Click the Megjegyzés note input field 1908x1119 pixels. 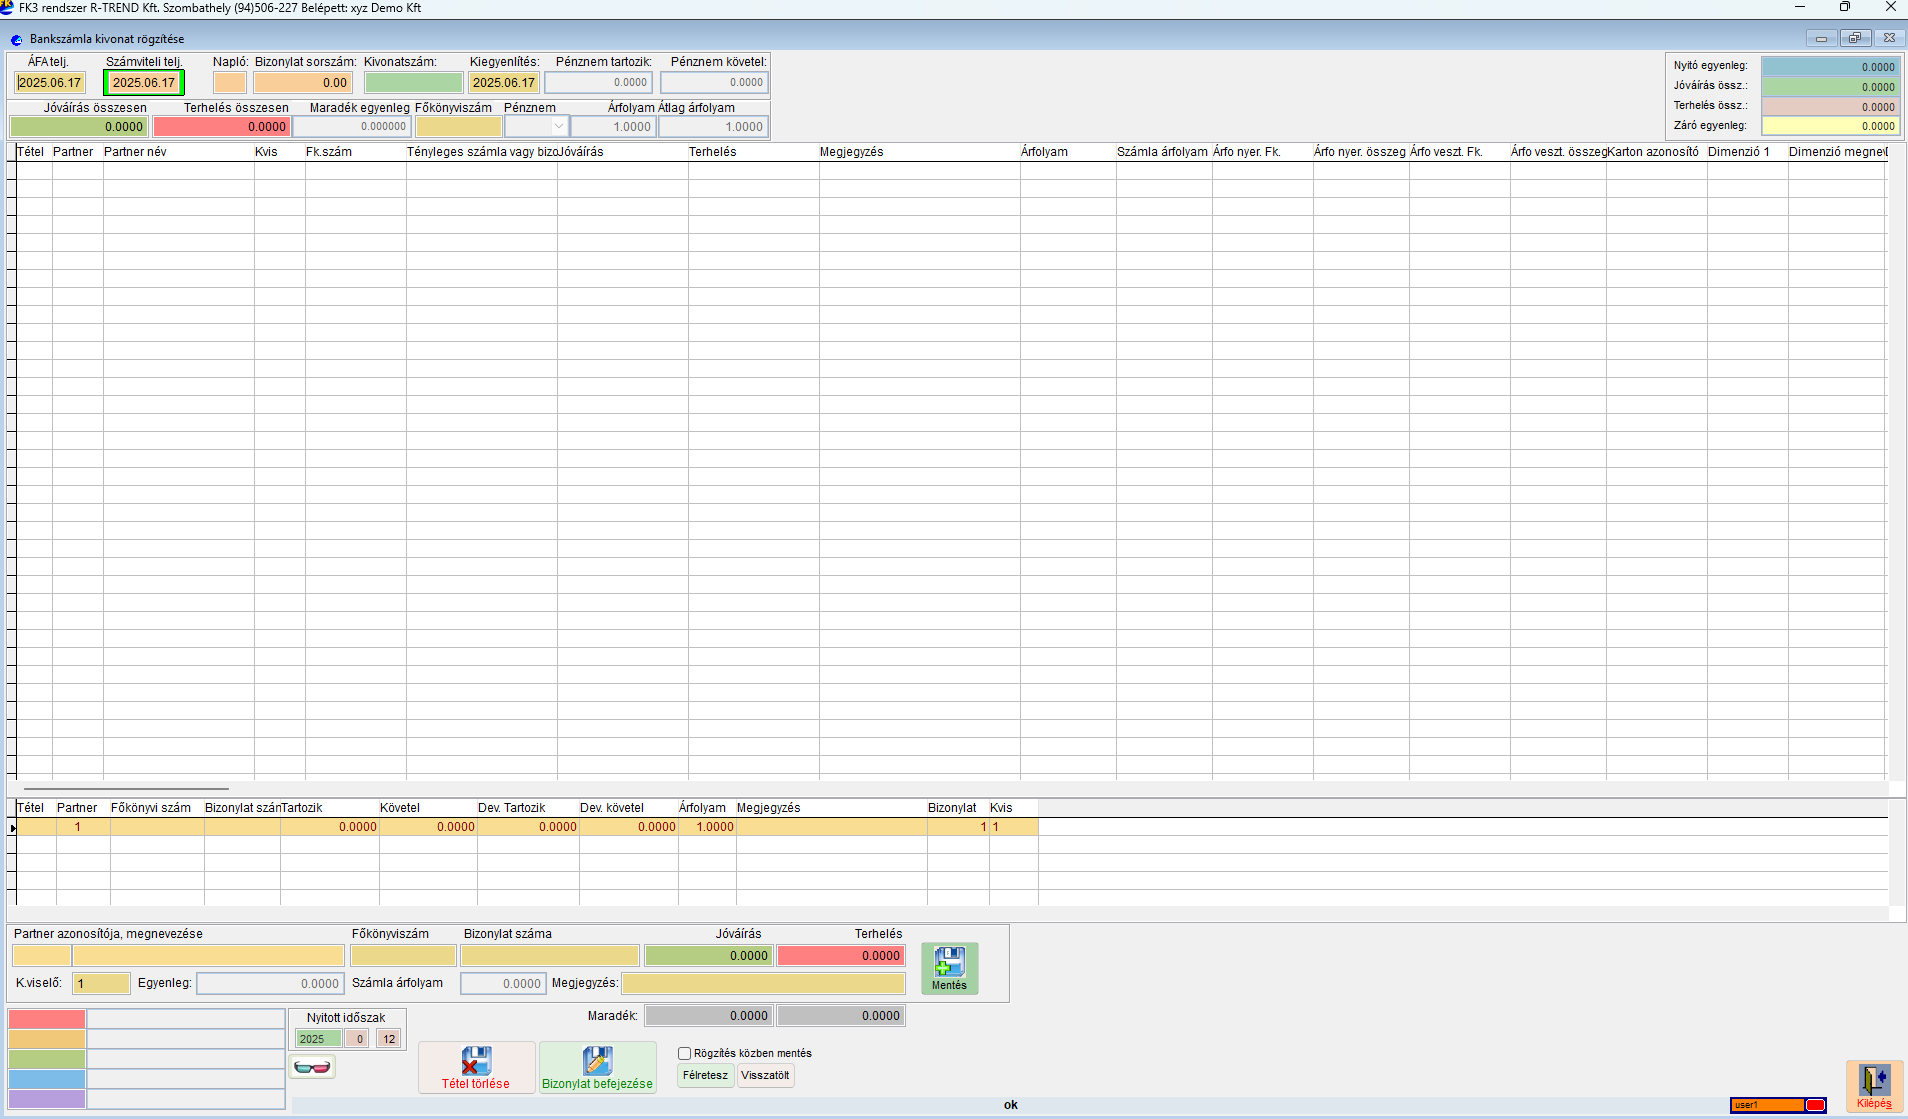coord(763,984)
